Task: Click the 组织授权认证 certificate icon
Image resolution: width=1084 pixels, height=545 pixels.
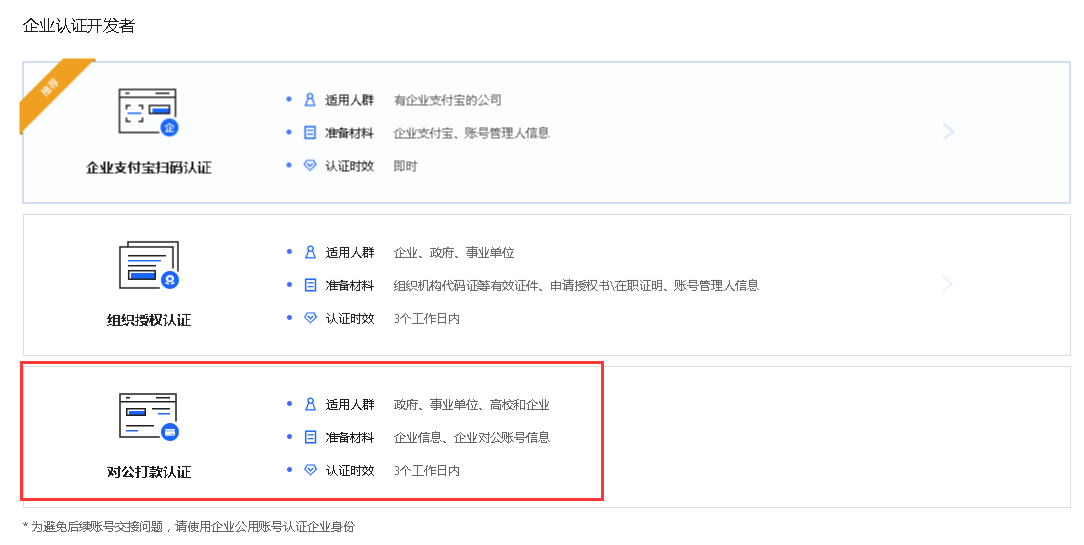Action: [x=148, y=264]
